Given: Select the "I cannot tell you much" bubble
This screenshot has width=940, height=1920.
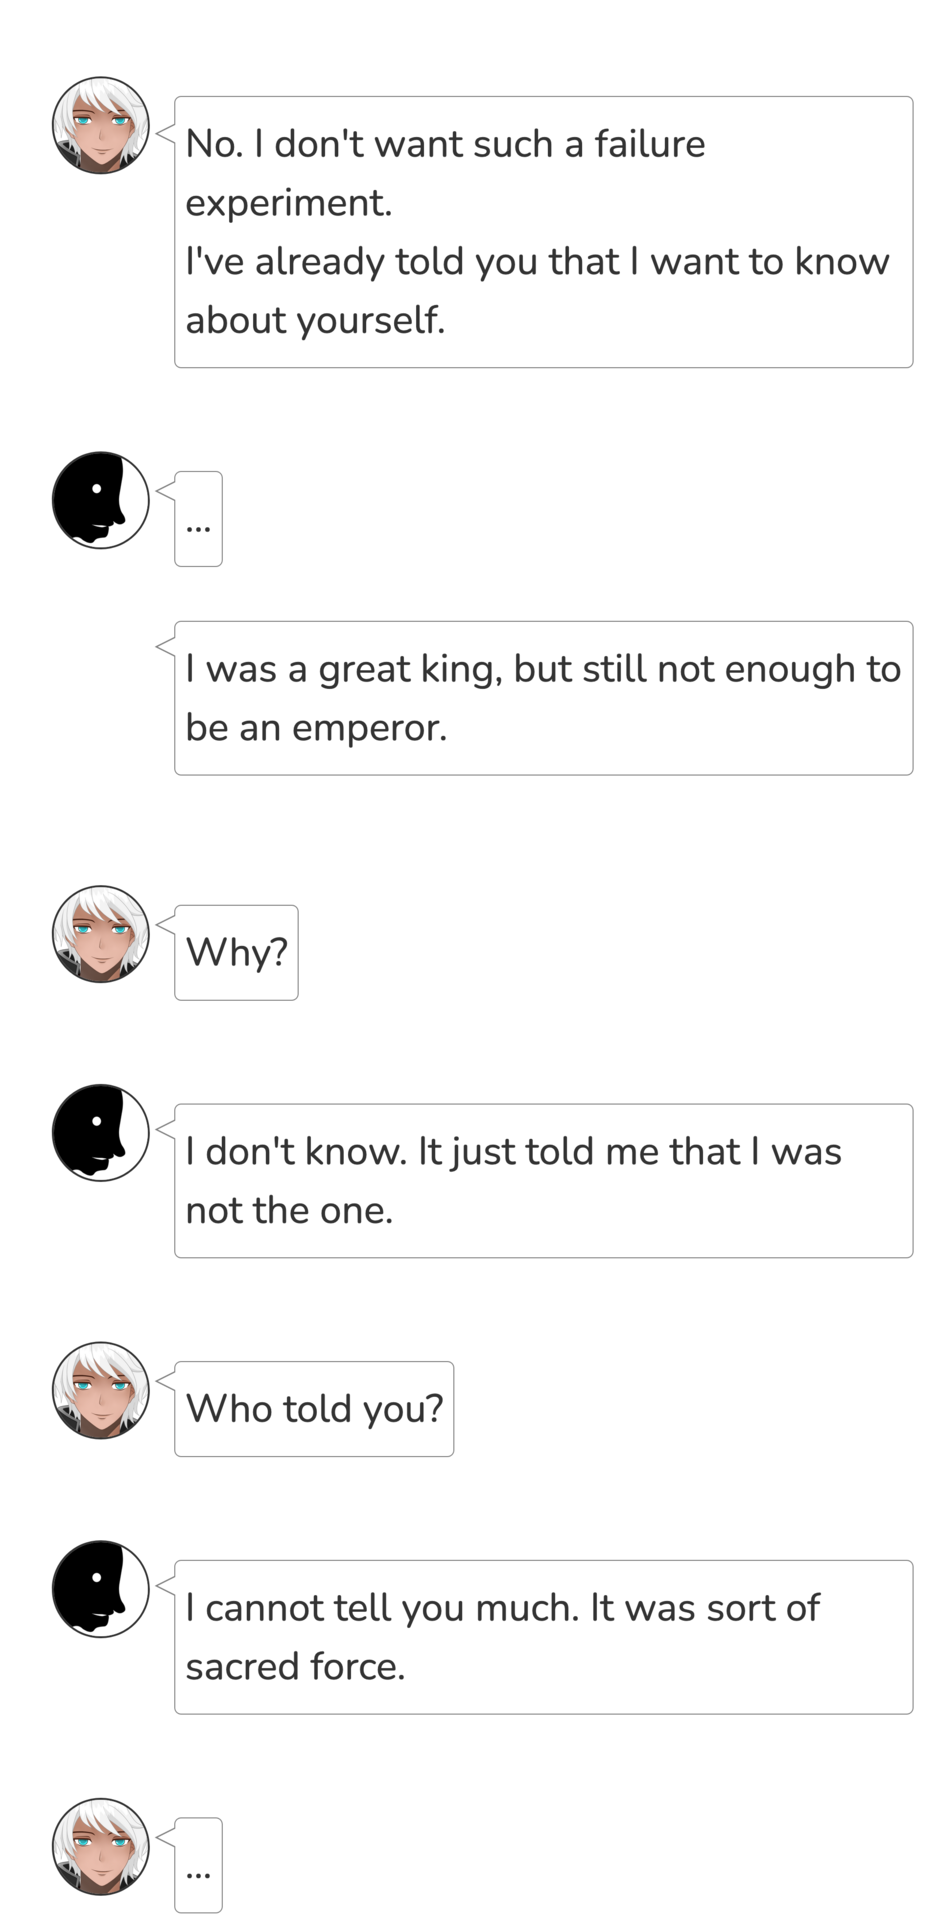Looking at the screenshot, I should [x=543, y=1637].
